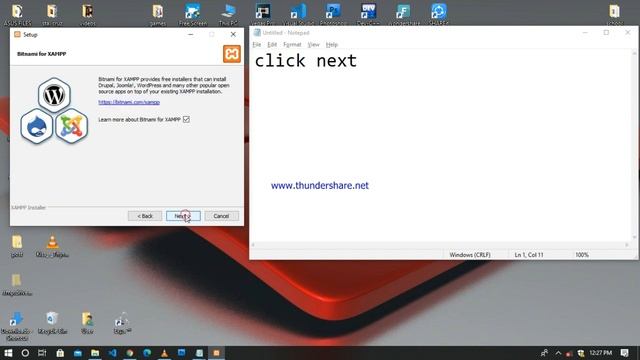Select the Free Screen recorder desktop shortcut

193,15
